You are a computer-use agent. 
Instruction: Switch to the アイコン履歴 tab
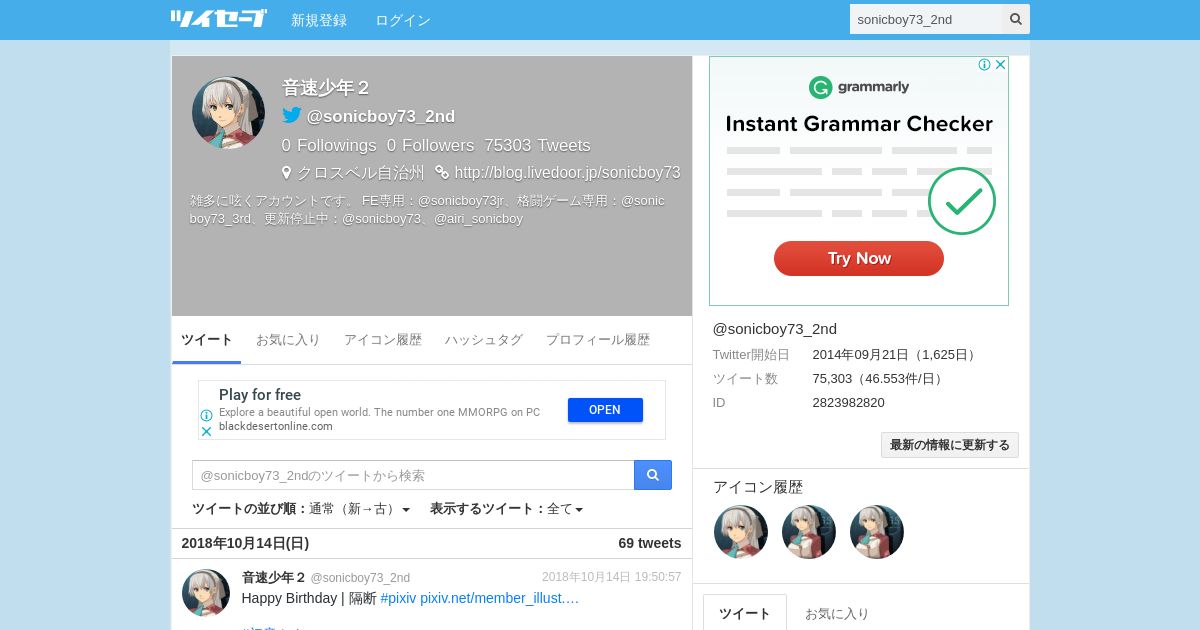pos(383,340)
